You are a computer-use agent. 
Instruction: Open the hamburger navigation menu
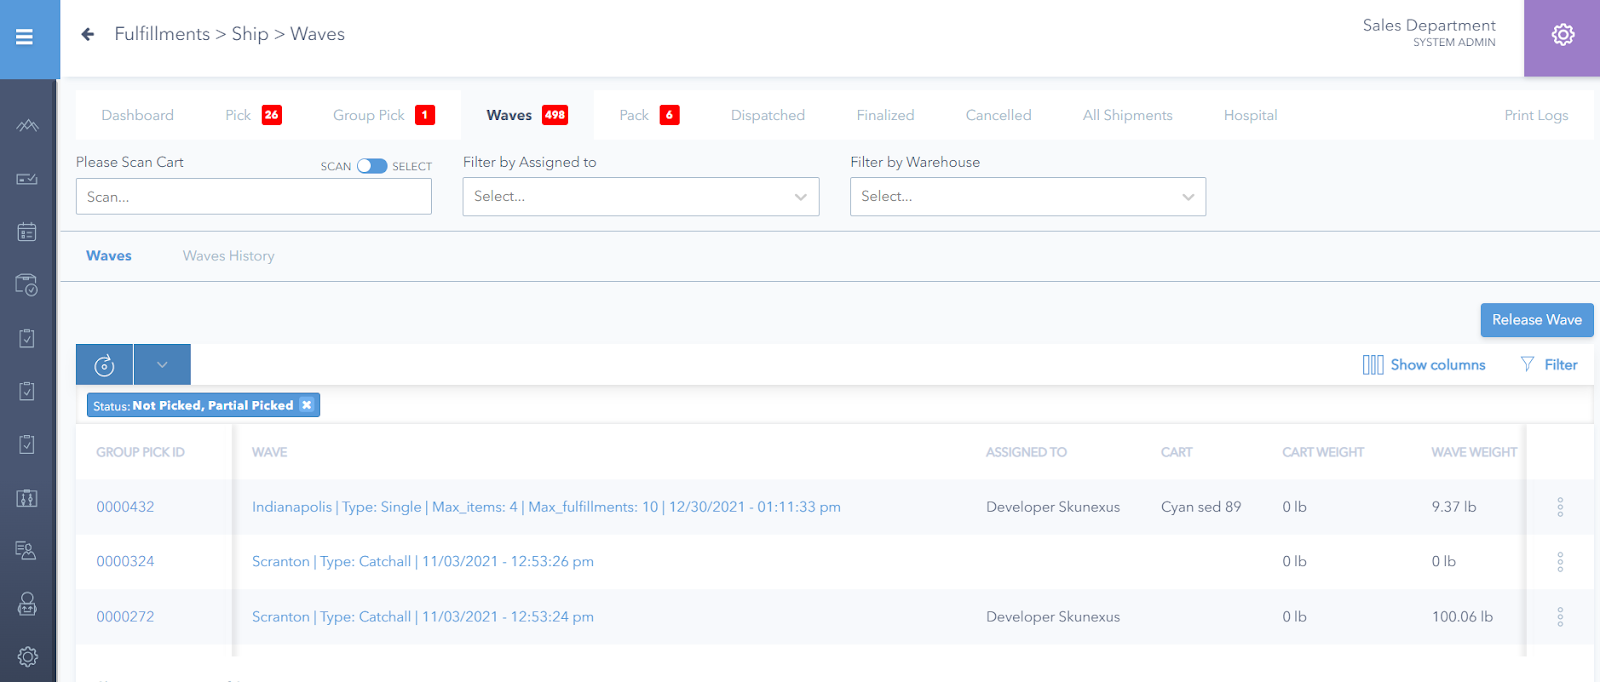click(24, 37)
